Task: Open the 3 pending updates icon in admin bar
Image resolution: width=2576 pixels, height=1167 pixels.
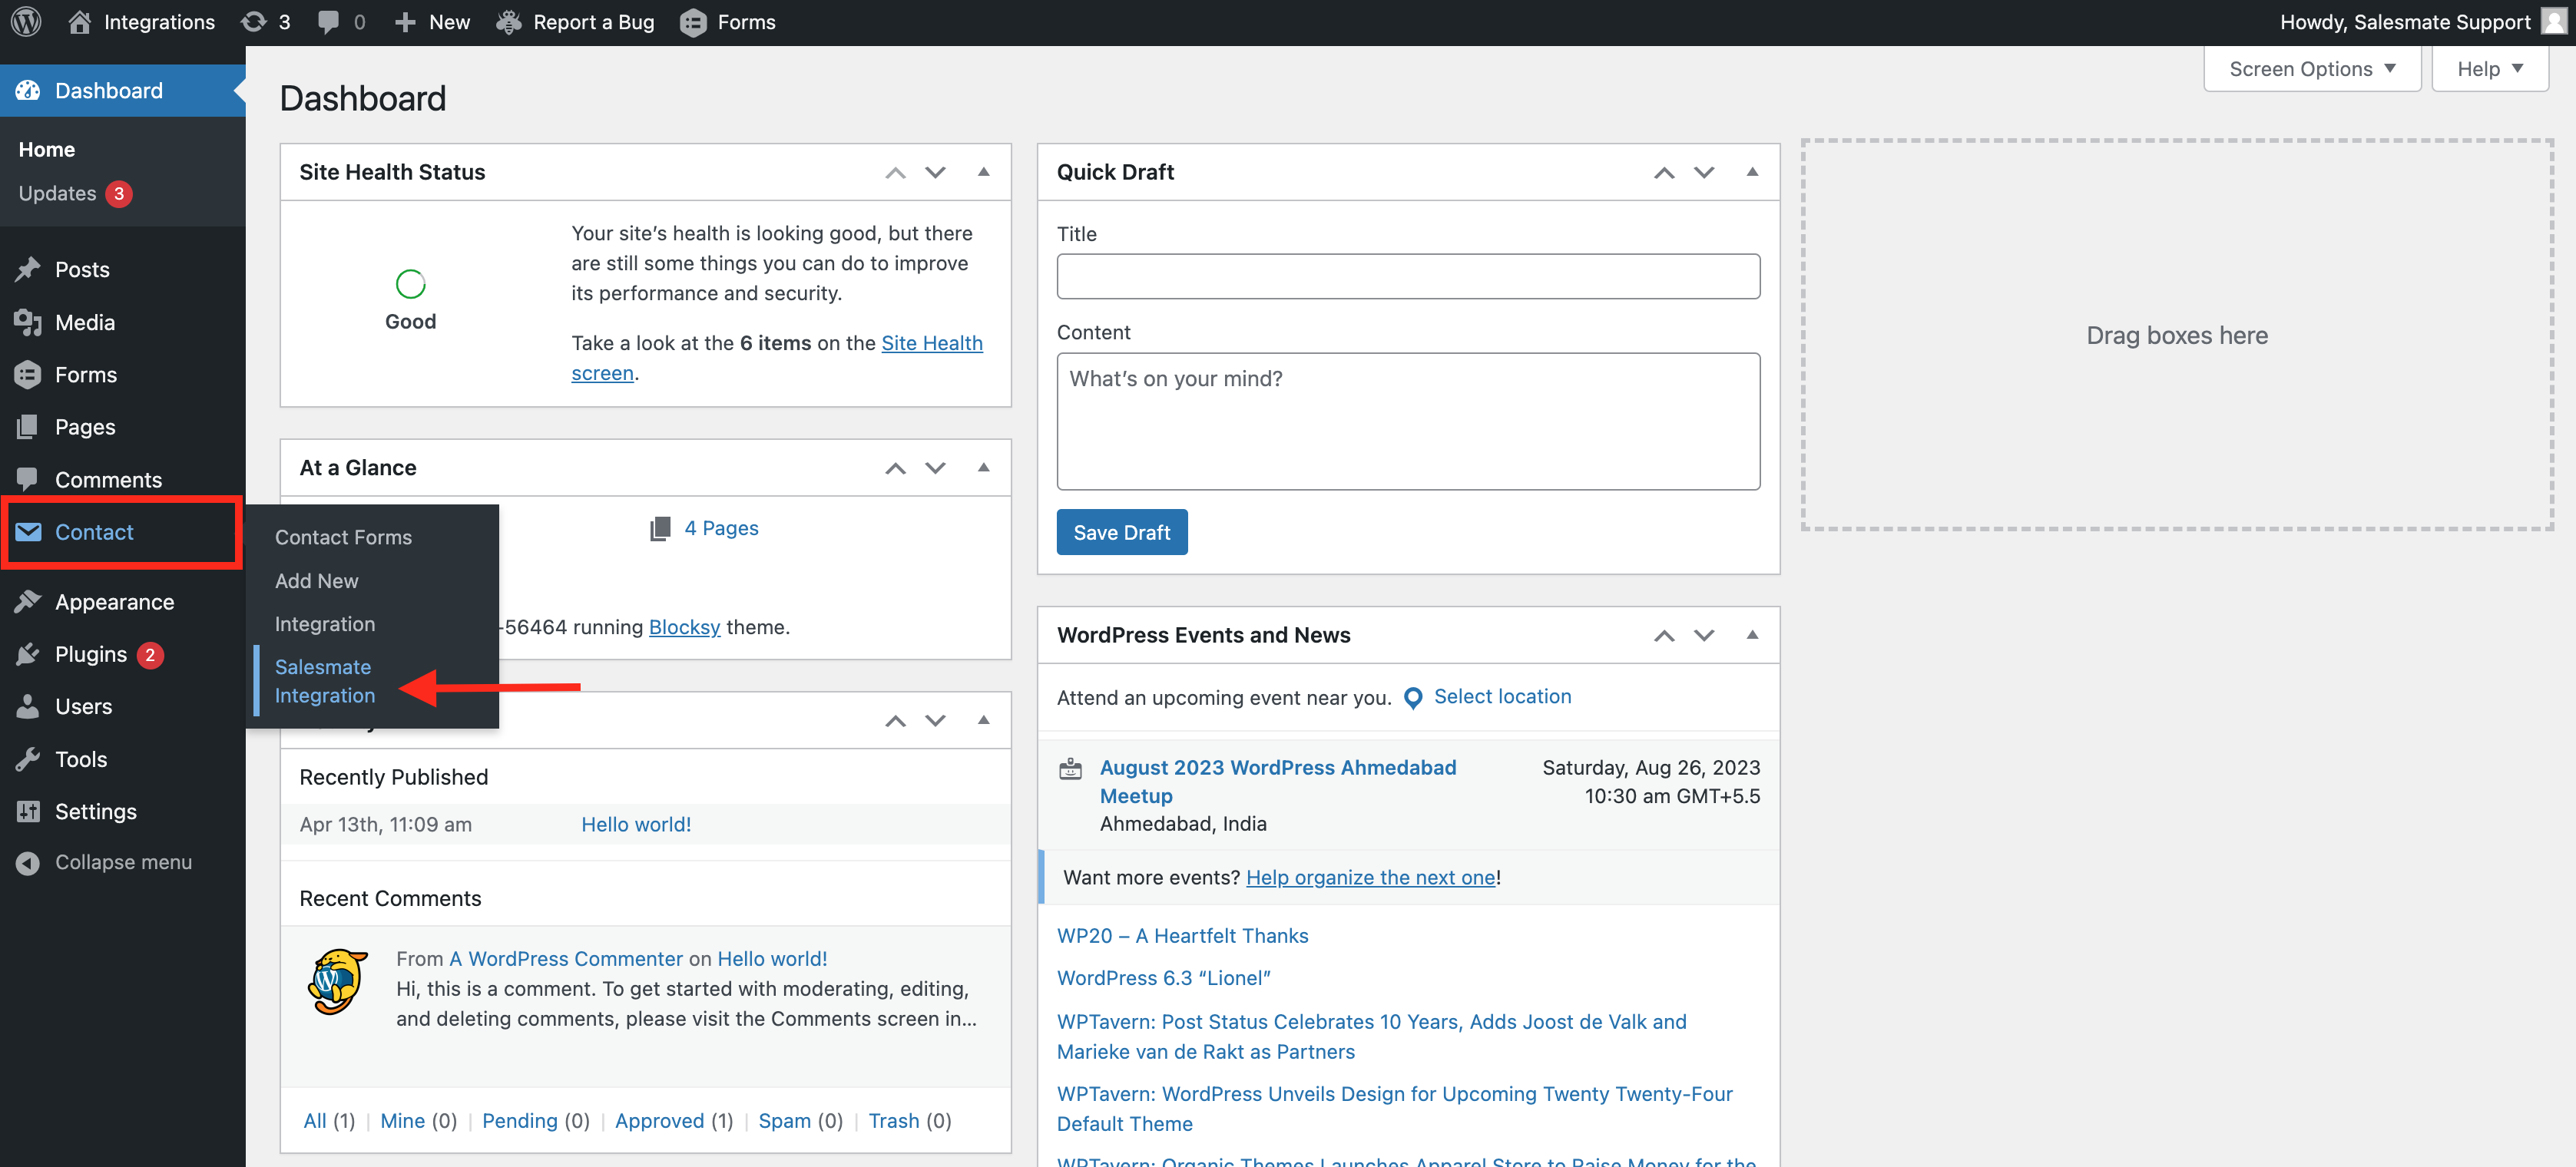Action: (254, 22)
